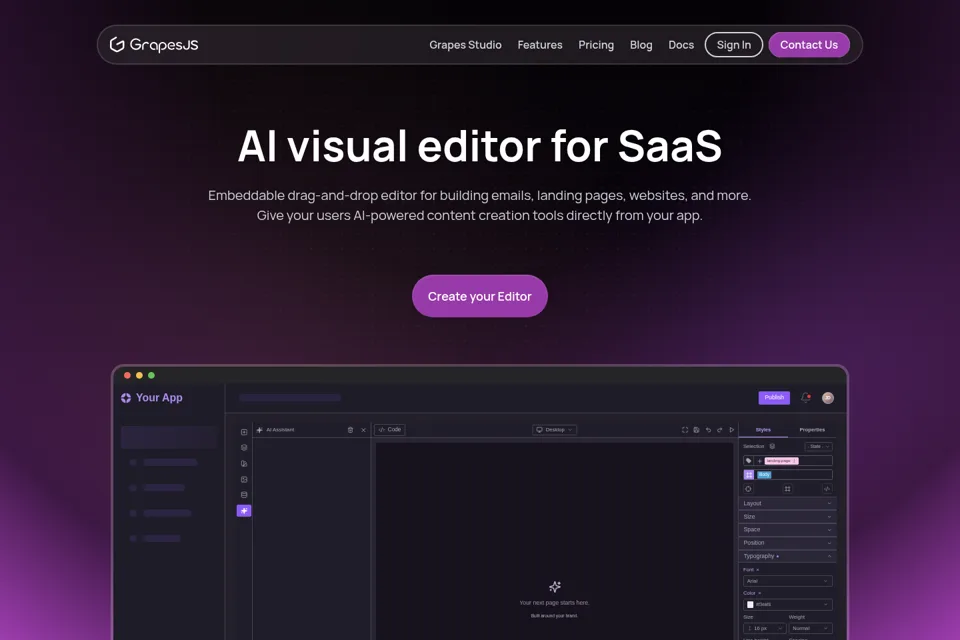Switch to the Properties tab
The image size is (960, 640).
(x=812, y=430)
